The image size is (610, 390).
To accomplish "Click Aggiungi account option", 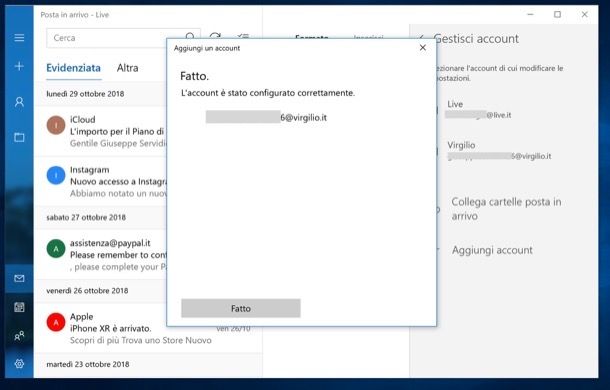I will (x=492, y=250).
